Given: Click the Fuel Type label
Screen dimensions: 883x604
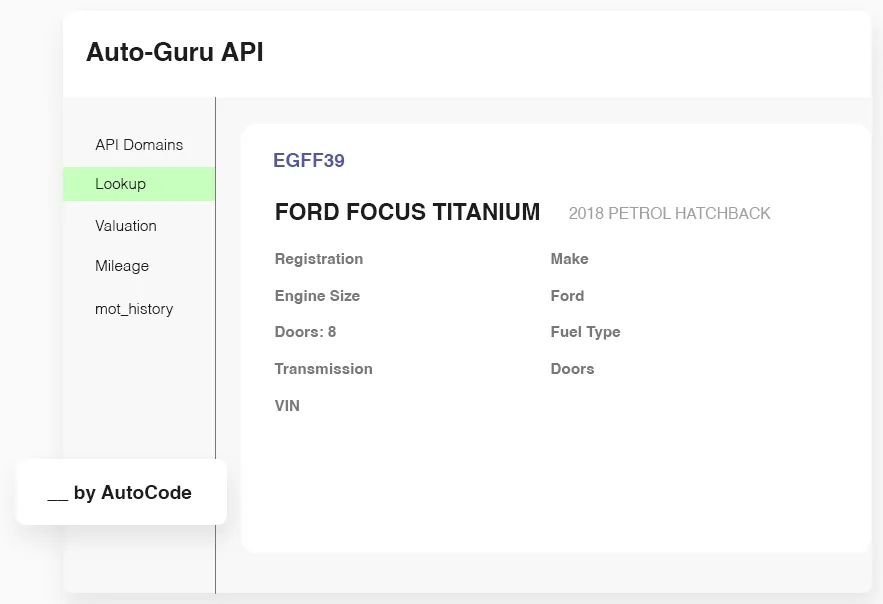Looking at the screenshot, I should [x=585, y=332].
